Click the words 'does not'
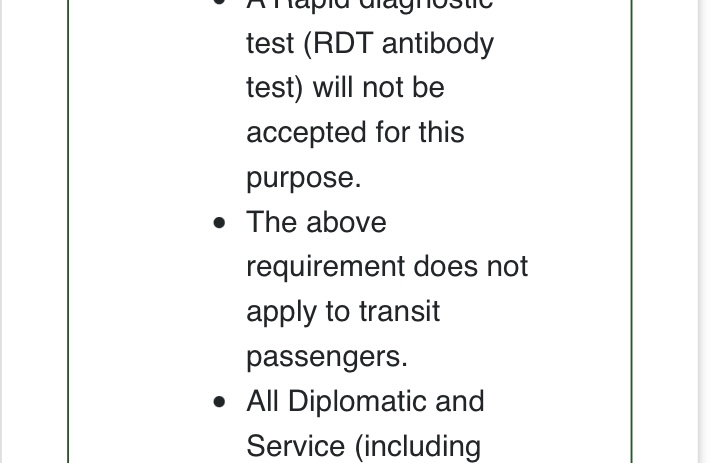715x463 pixels. pos(471,266)
